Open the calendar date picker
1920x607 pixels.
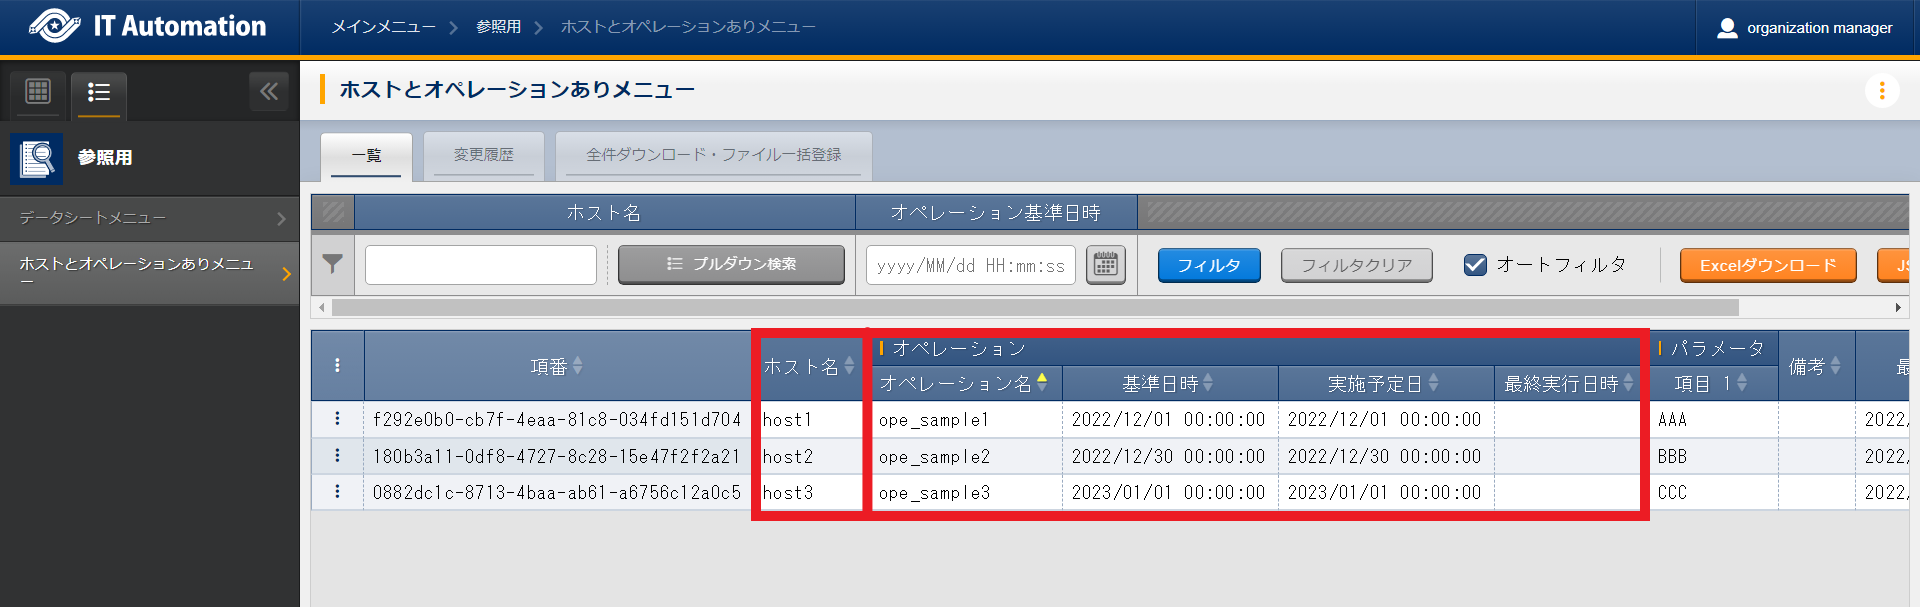pos(1105,265)
